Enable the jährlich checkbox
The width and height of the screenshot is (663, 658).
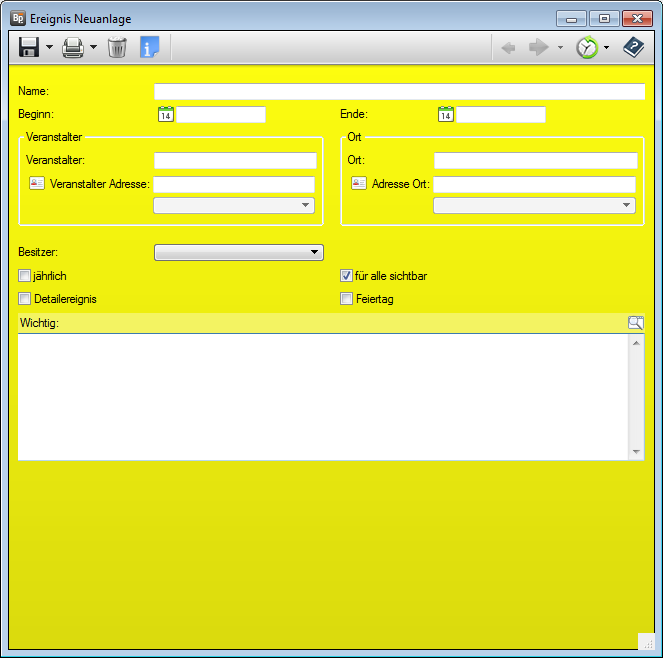point(25,276)
